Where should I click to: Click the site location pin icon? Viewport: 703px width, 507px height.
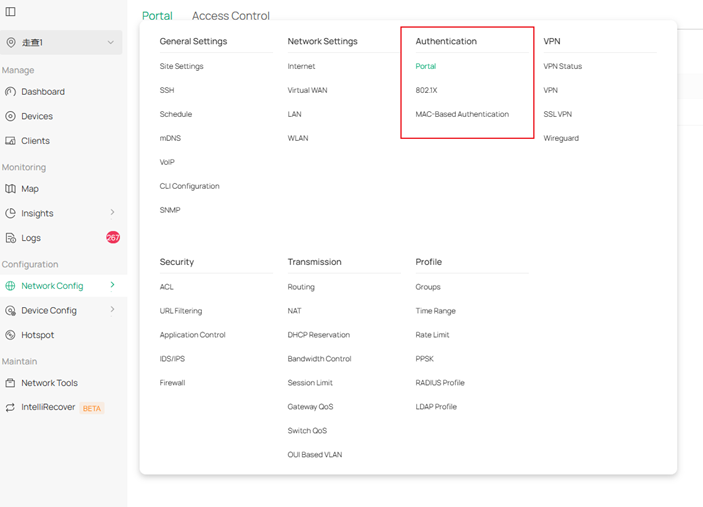[11, 43]
